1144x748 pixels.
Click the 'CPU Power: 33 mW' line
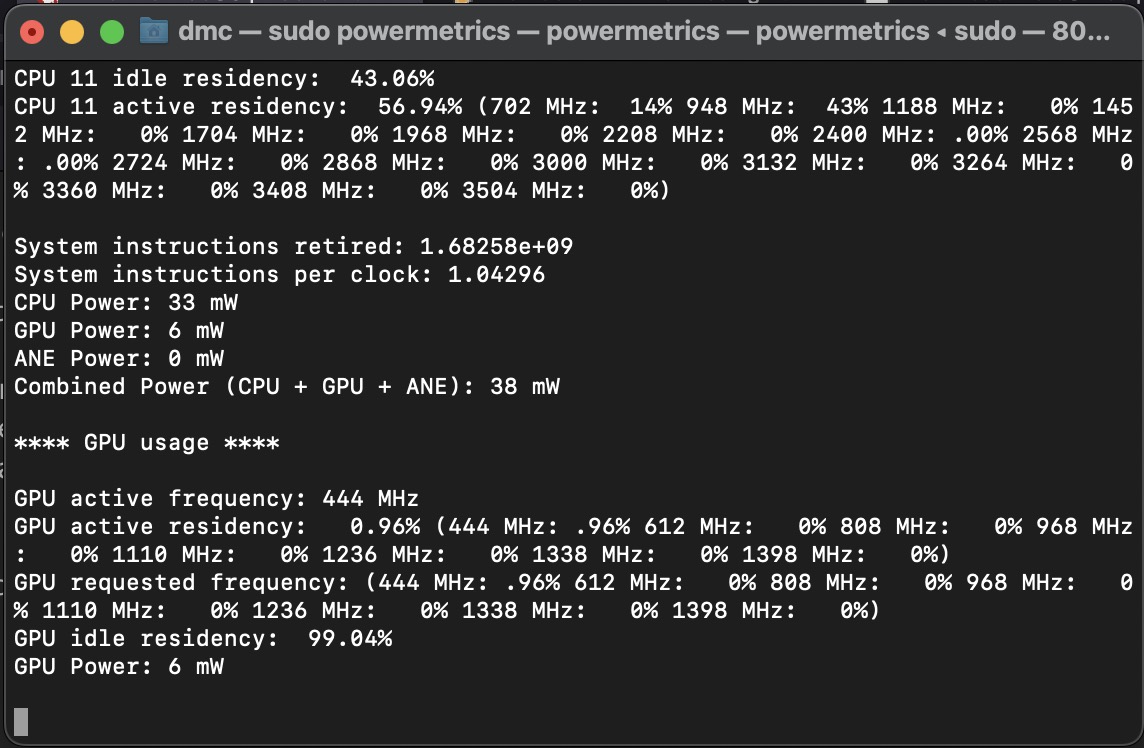point(126,302)
